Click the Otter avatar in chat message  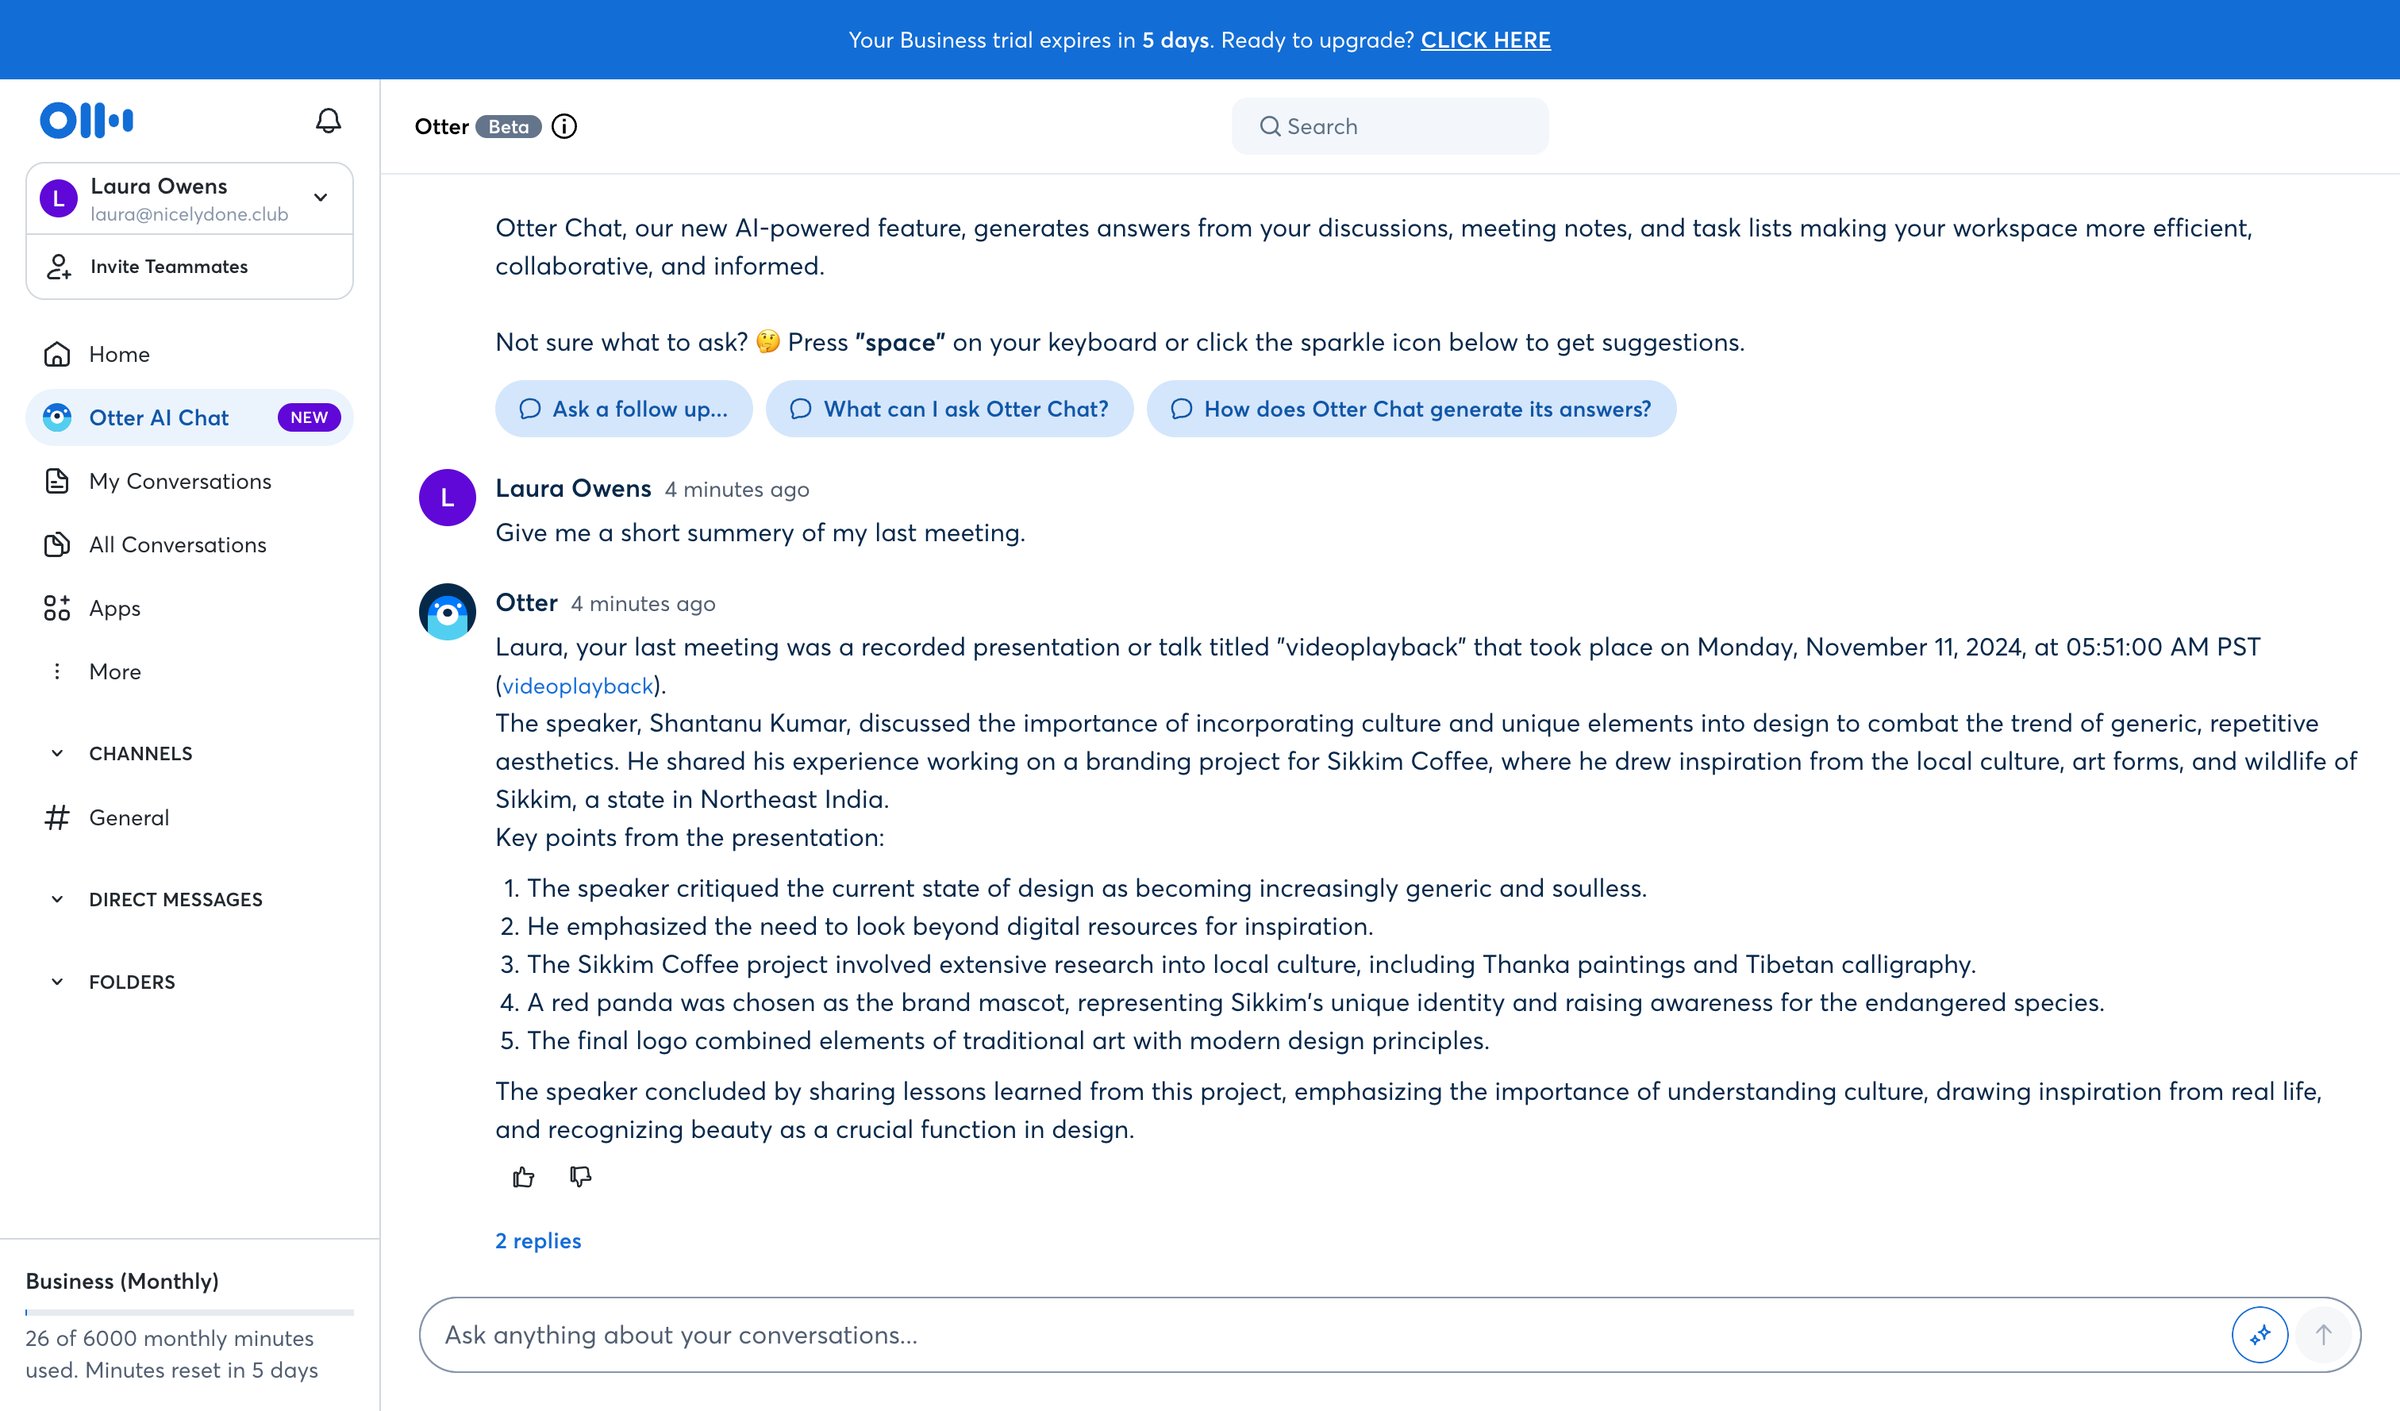(447, 611)
